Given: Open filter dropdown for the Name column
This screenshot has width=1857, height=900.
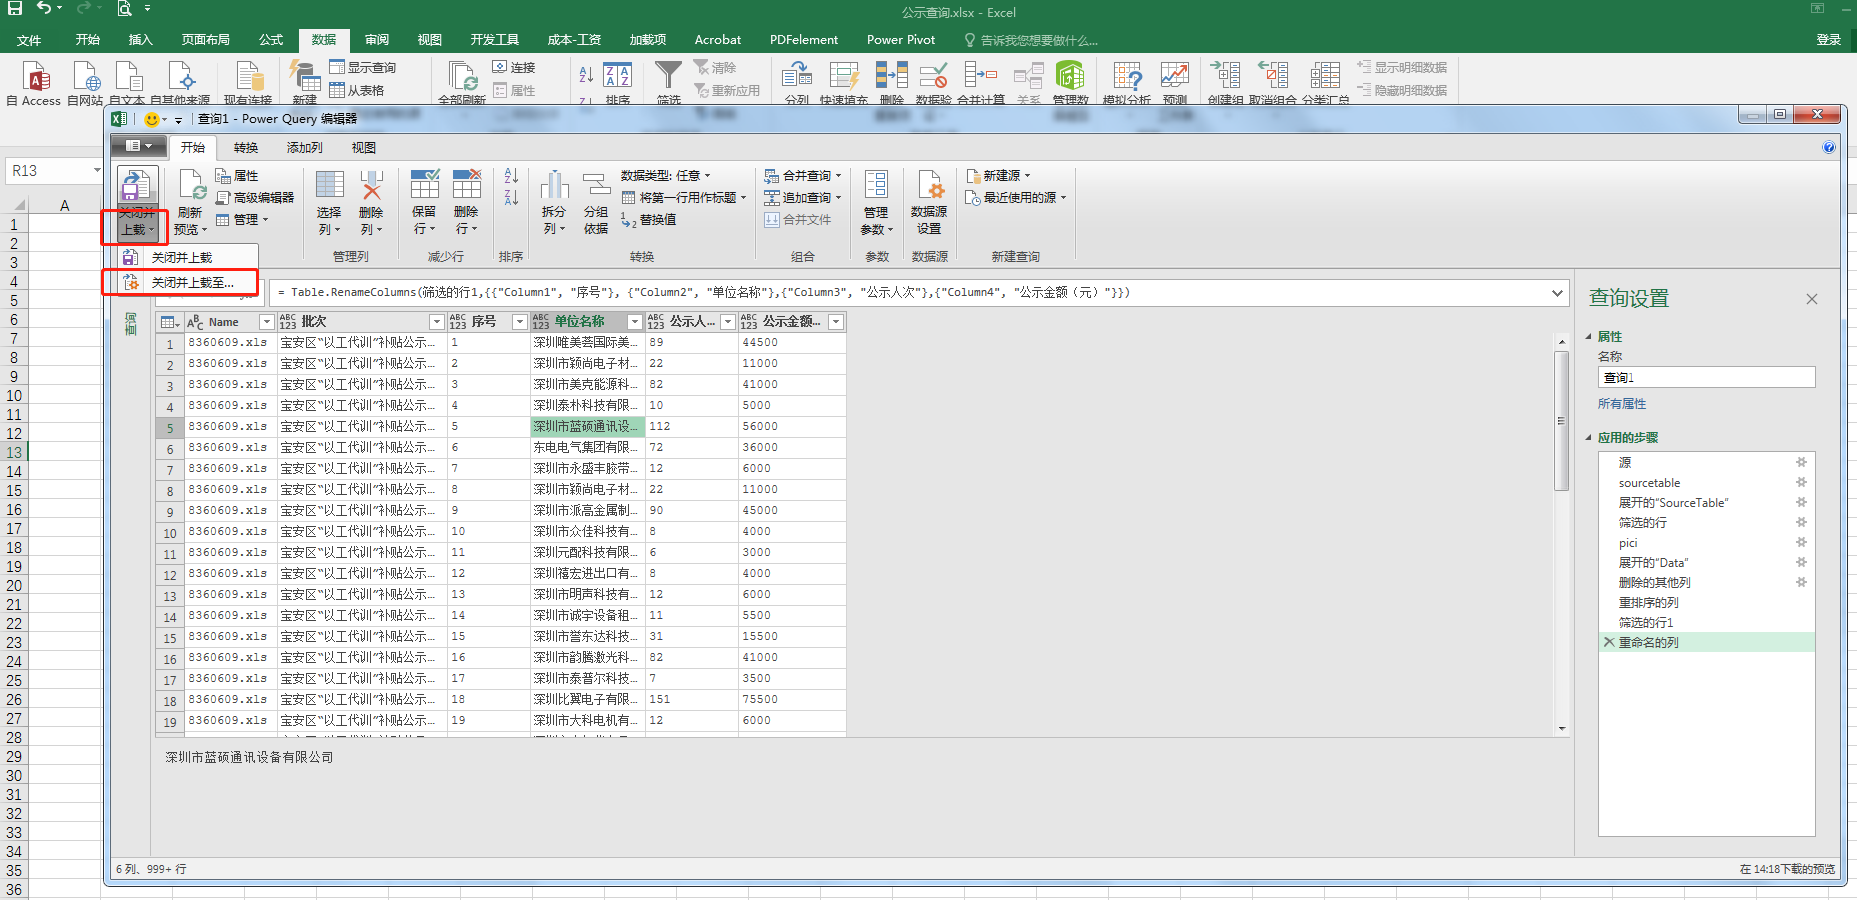Looking at the screenshot, I should (x=266, y=322).
